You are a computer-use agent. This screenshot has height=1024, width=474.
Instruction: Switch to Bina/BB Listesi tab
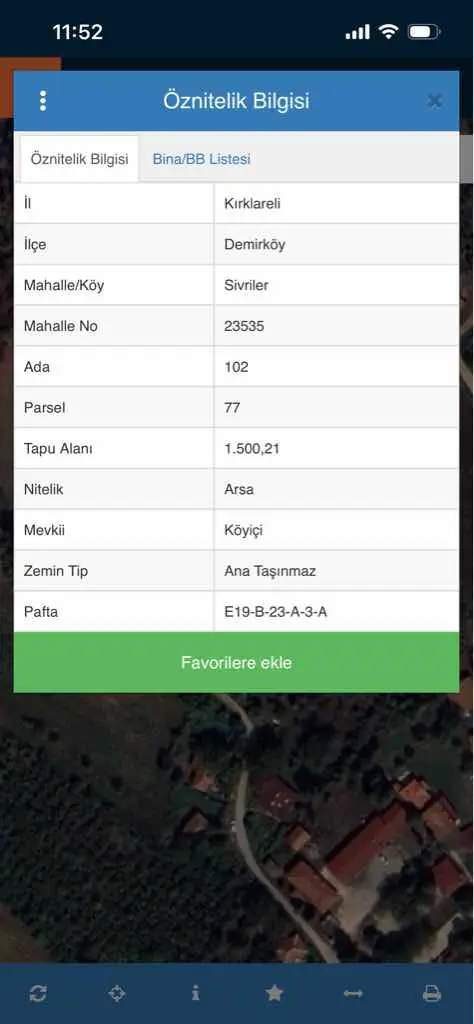[201, 159]
